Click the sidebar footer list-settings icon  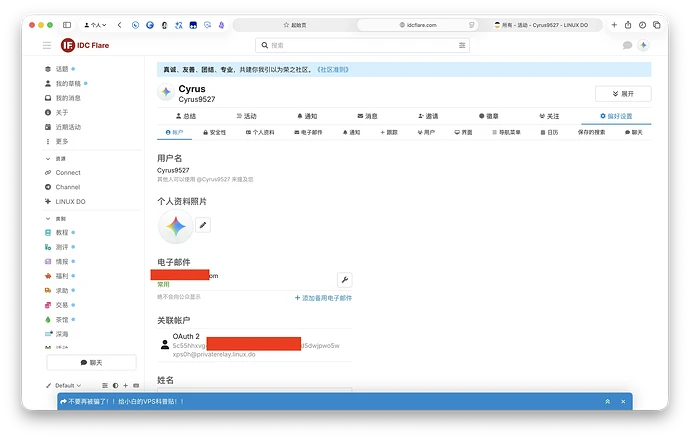[105, 386]
